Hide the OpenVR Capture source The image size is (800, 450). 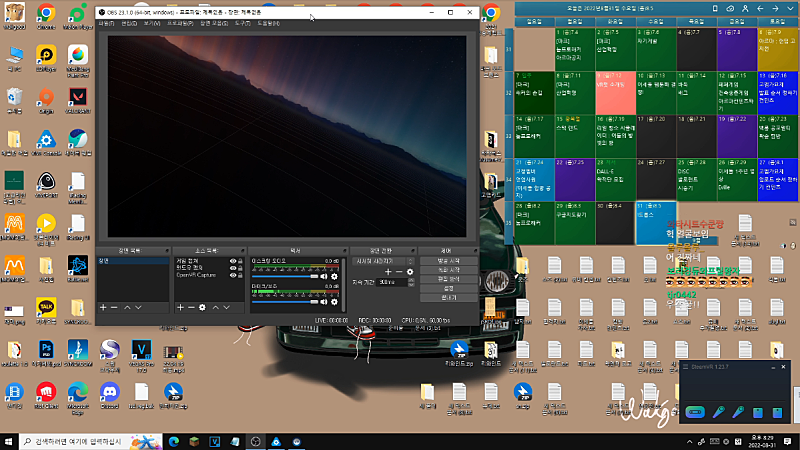tap(232, 276)
